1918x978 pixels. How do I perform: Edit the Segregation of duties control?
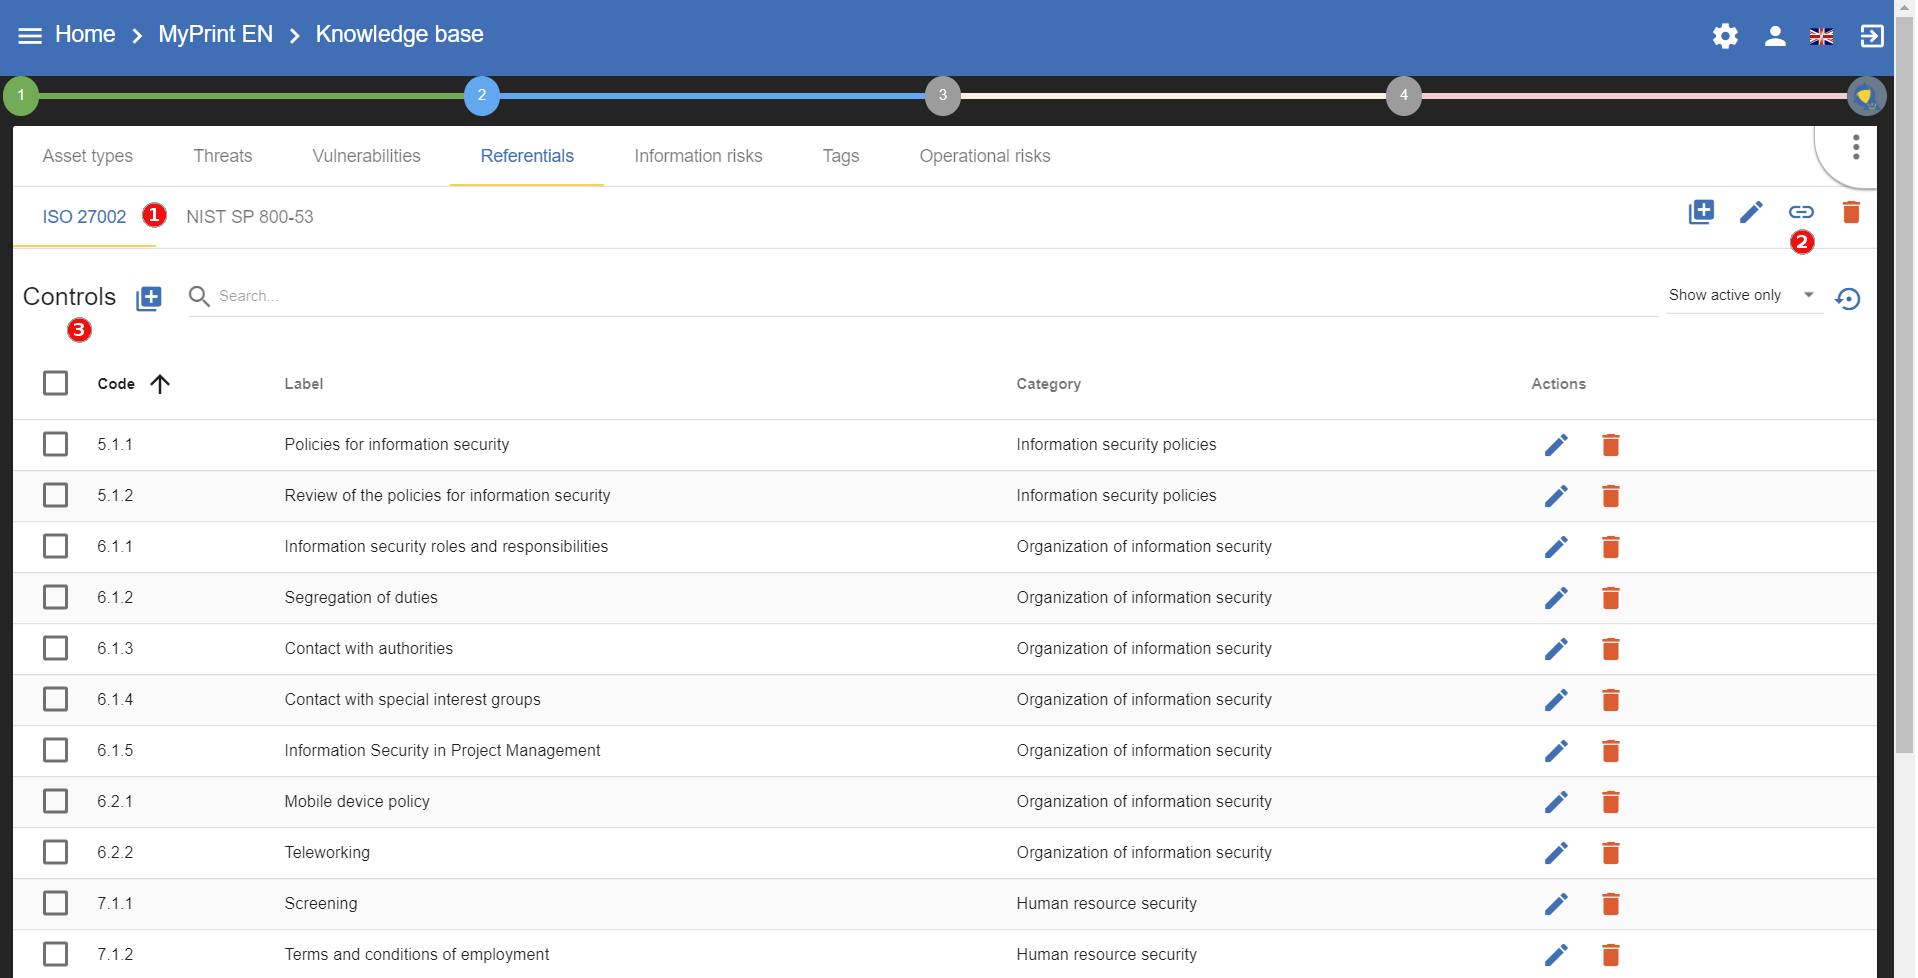click(1556, 598)
